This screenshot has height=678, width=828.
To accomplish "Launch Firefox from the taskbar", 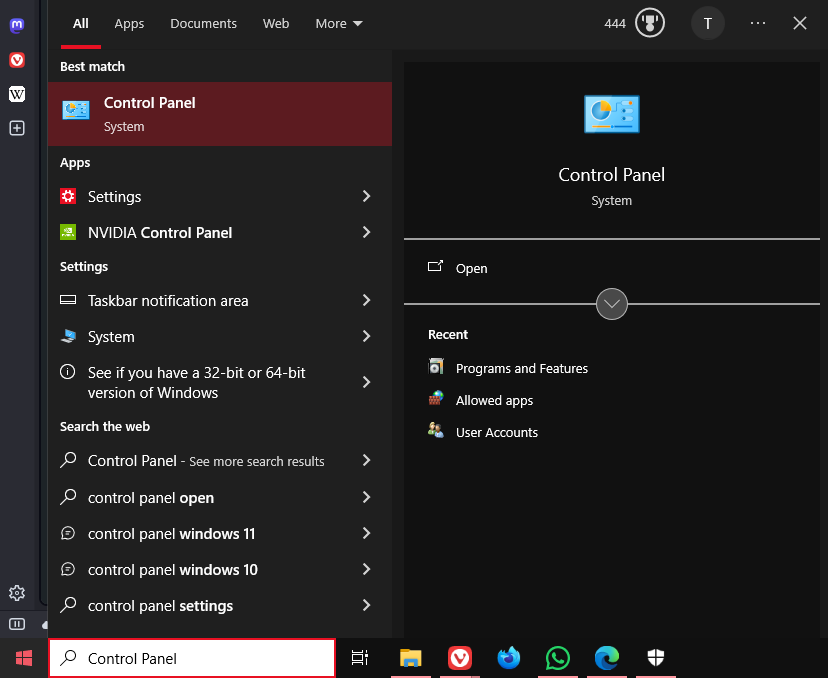I will pos(508,658).
